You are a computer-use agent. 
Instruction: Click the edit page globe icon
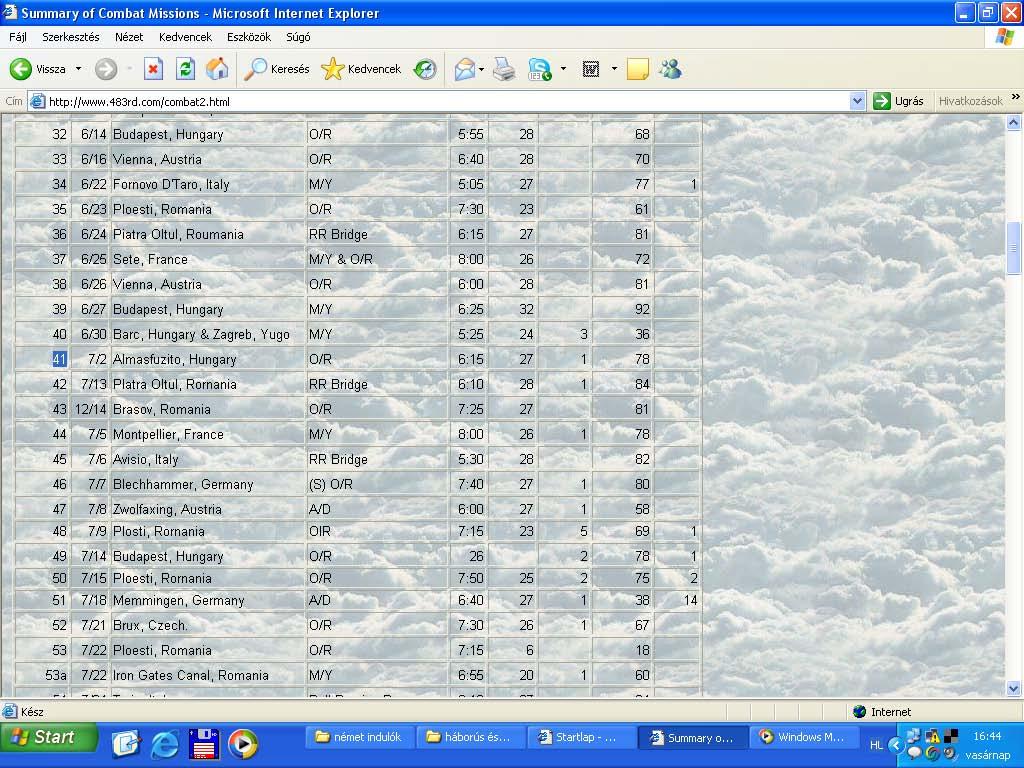click(540, 69)
